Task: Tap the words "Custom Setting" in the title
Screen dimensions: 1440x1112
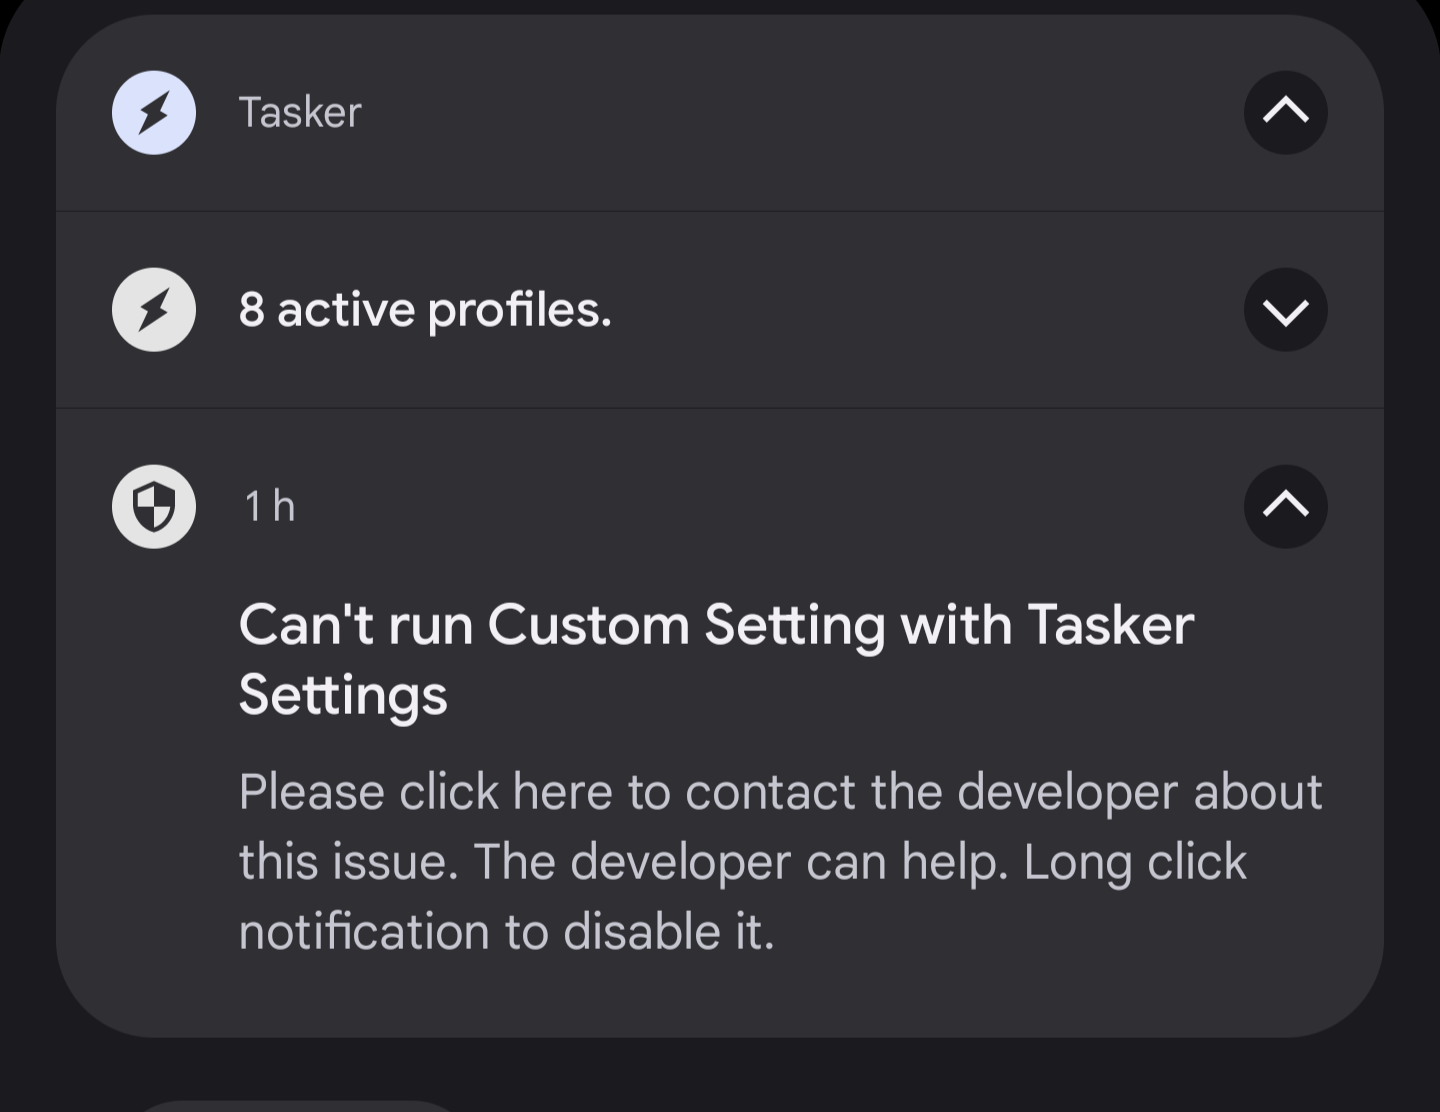Action: click(x=686, y=625)
